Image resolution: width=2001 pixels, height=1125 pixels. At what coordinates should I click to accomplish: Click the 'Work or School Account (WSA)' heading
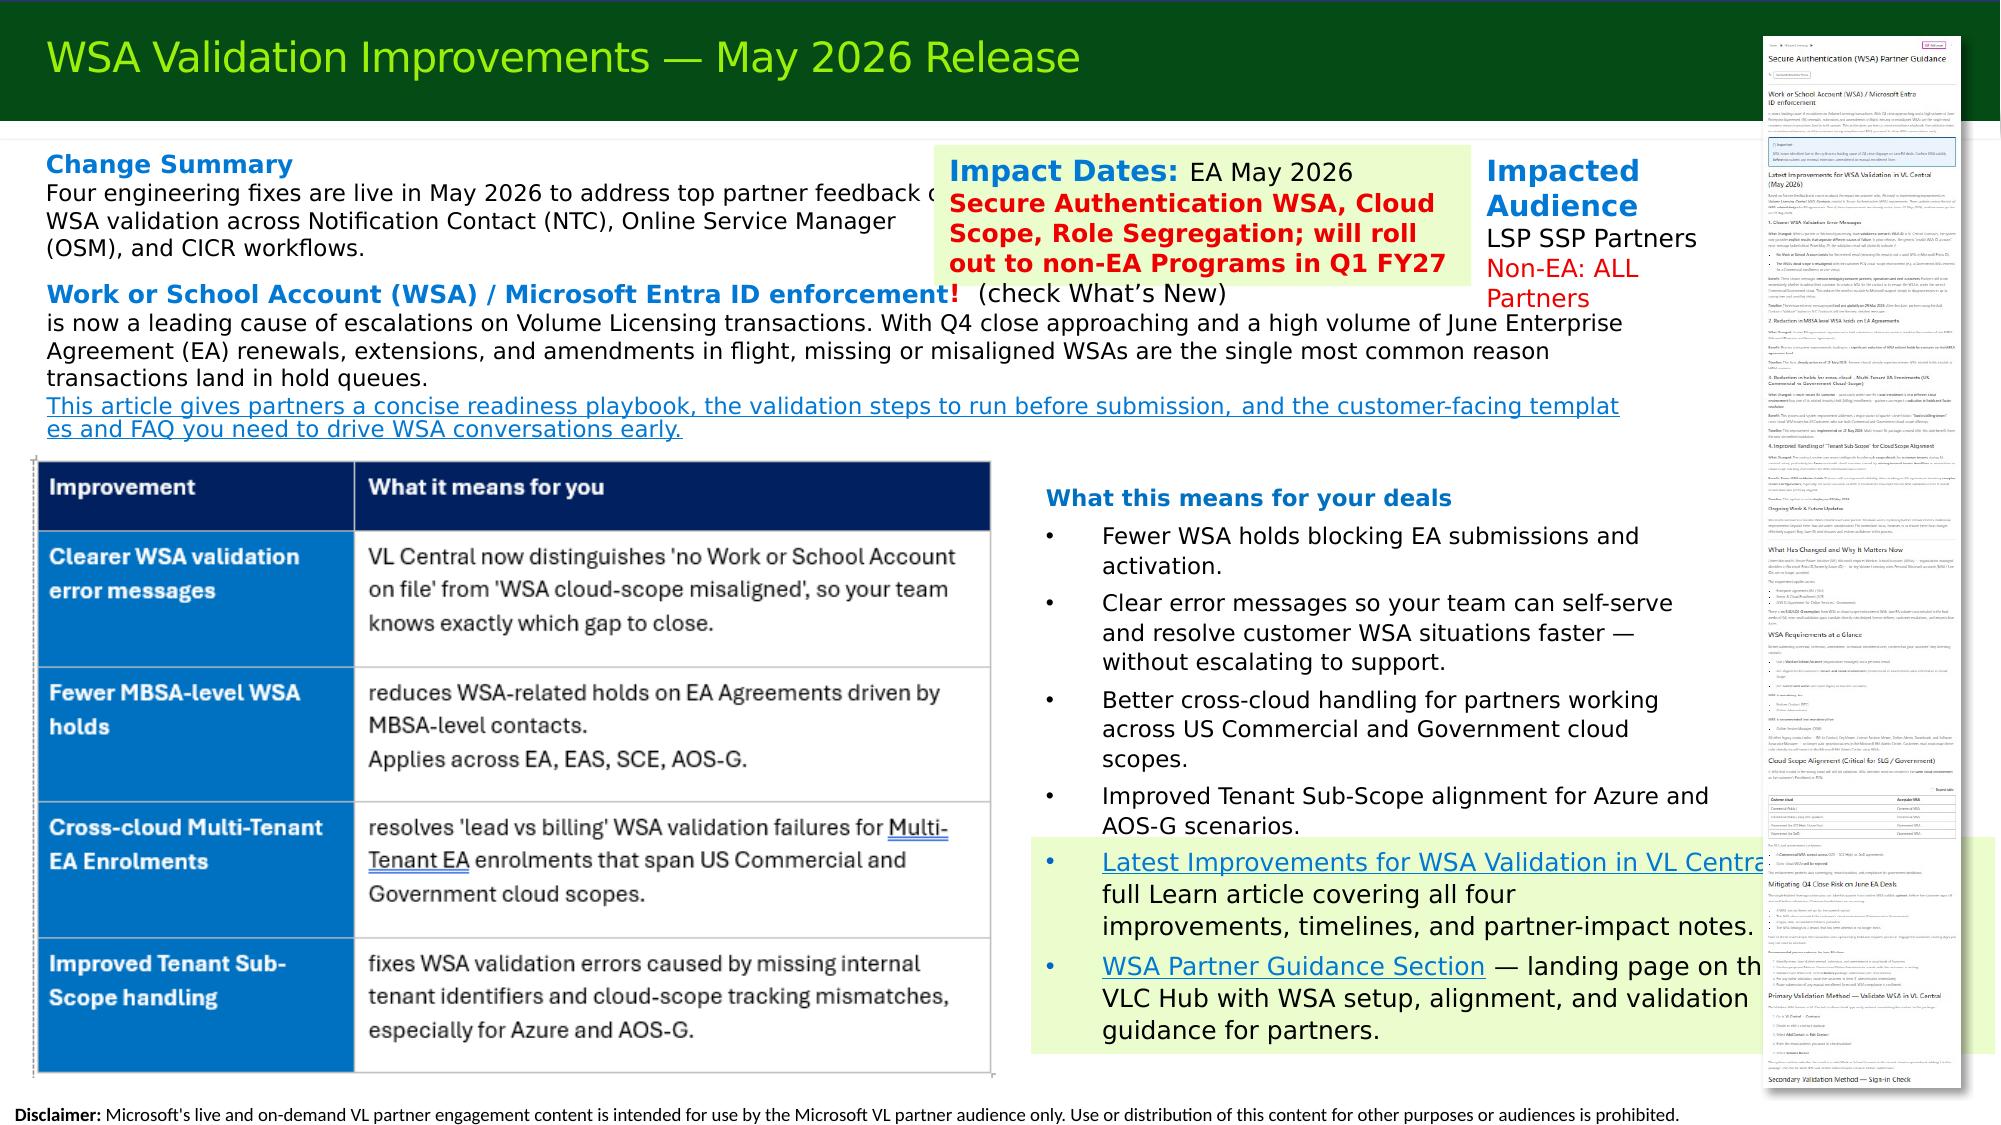click(x=497, y=294)
